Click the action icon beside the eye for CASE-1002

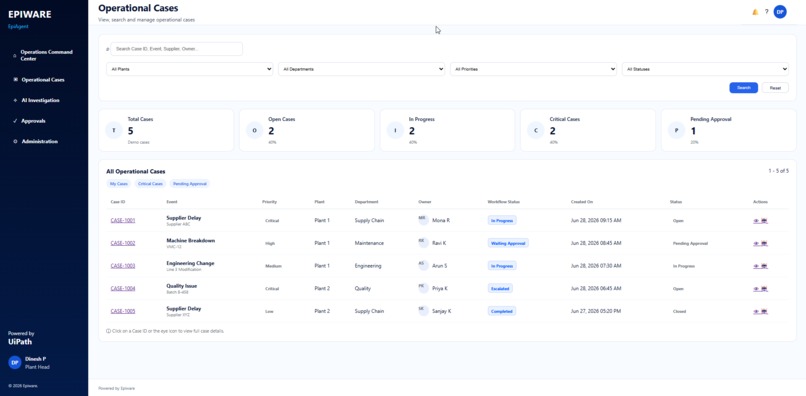[764, 243]
